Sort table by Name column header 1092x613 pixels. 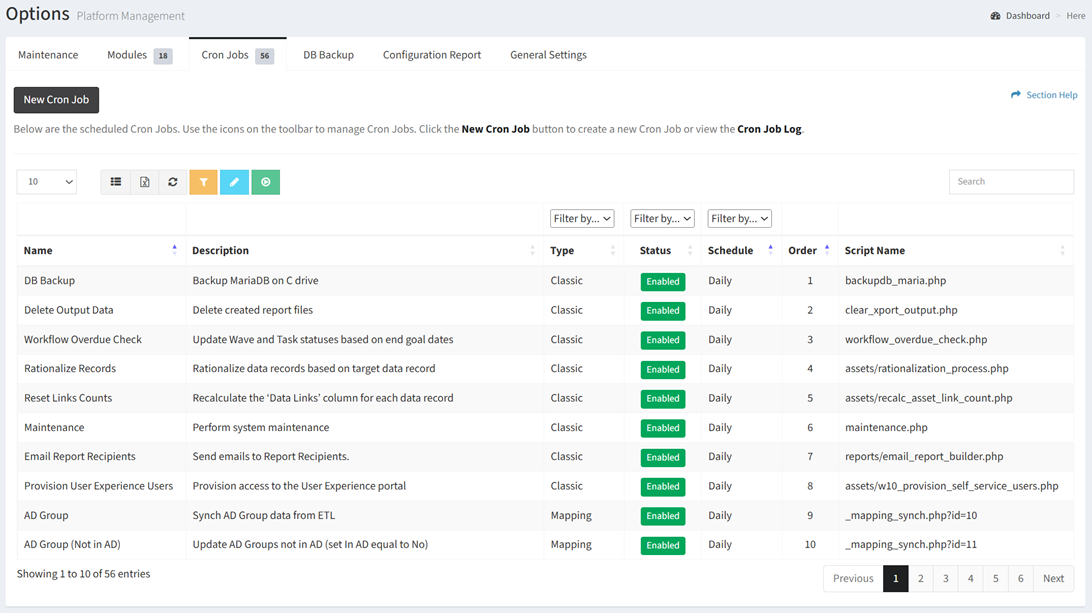(x=38, y=250)
